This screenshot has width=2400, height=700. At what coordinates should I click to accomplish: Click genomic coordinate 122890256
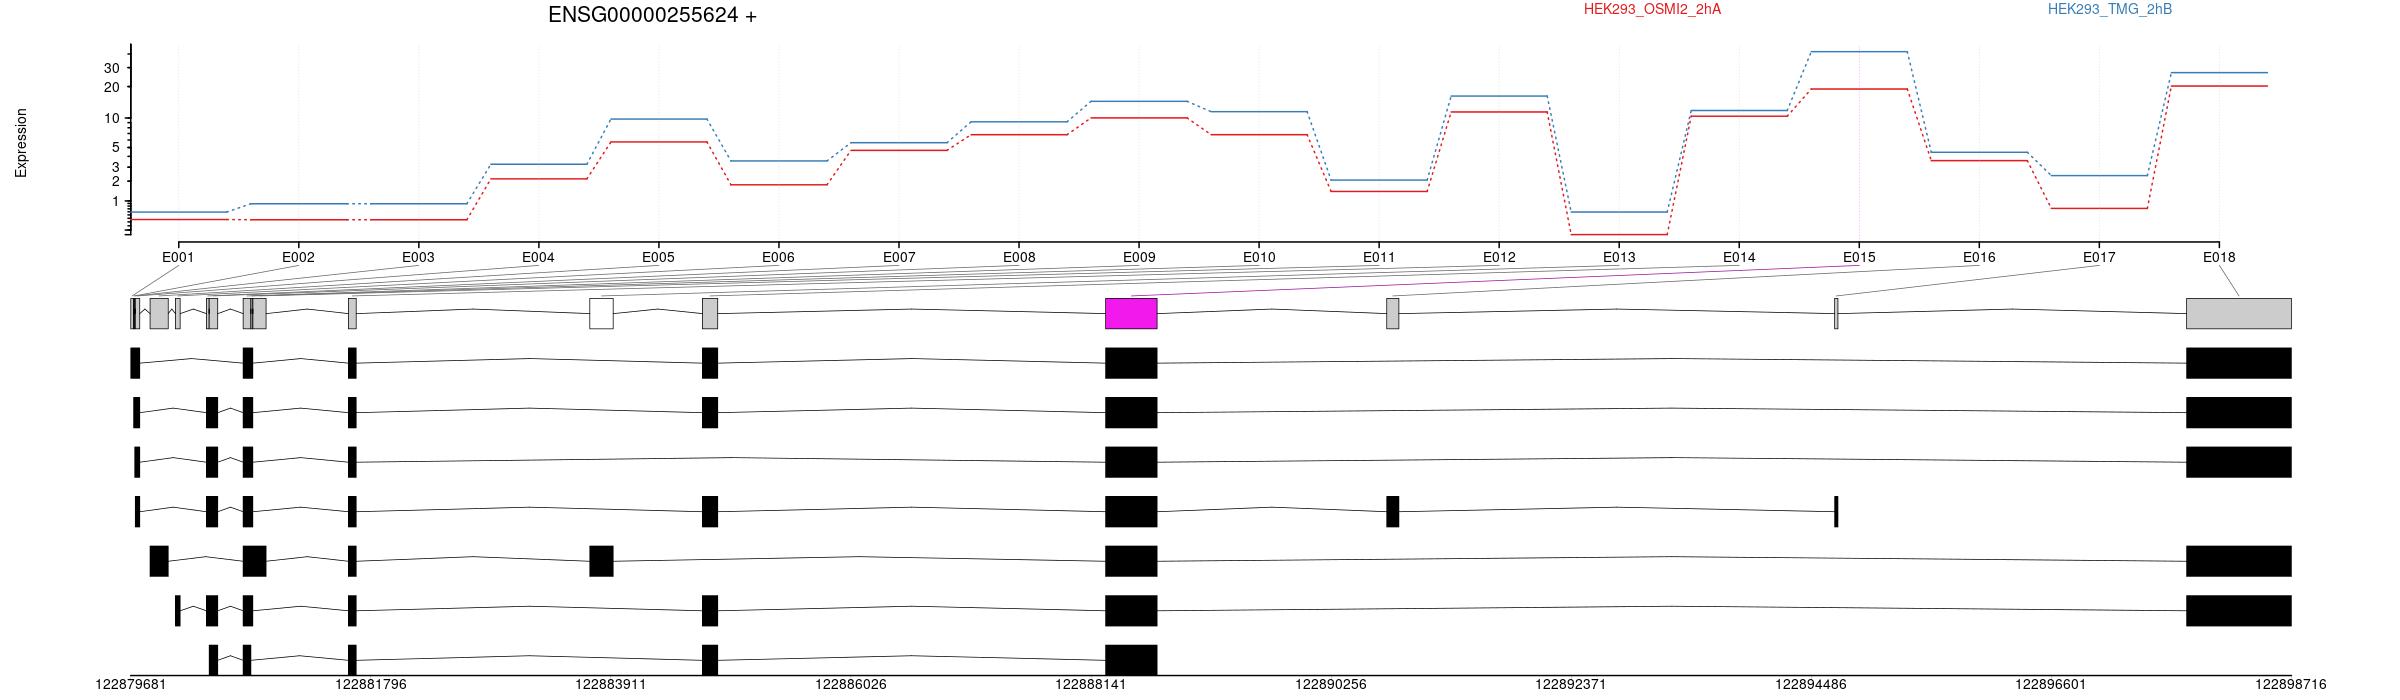click(1331, 685)
